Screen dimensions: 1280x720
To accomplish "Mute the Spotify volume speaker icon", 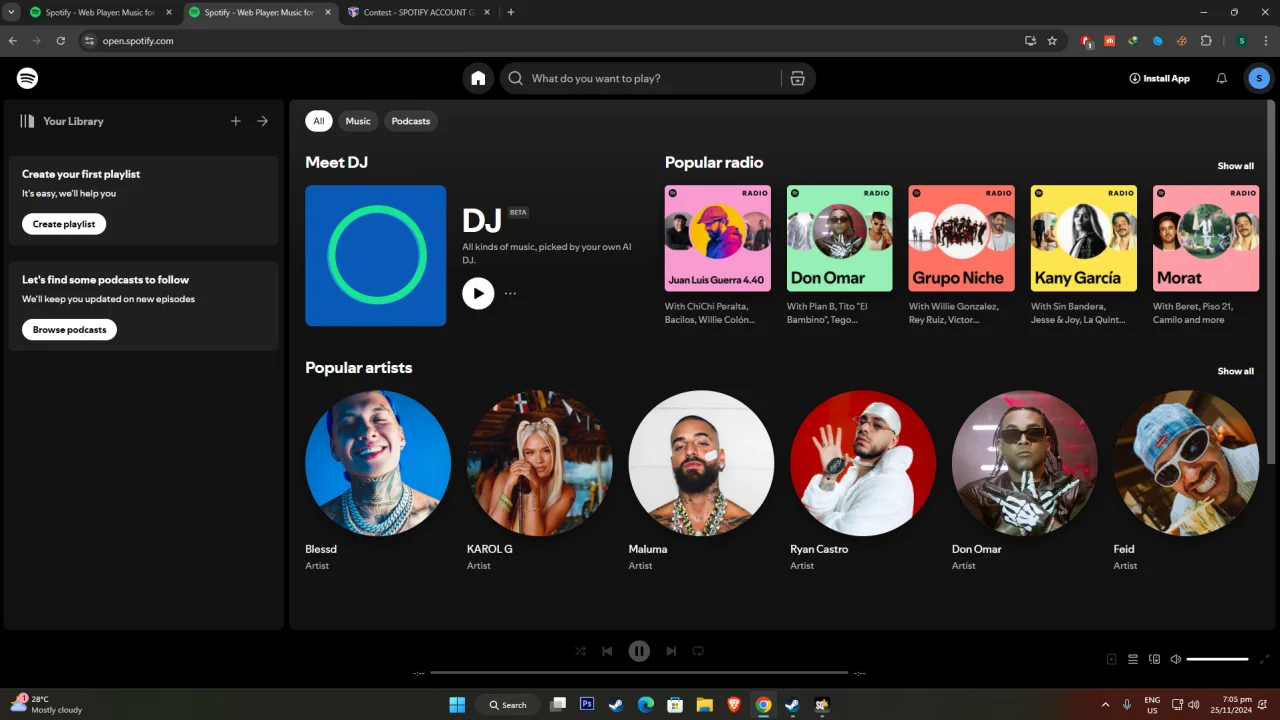I will (1176, 659).
